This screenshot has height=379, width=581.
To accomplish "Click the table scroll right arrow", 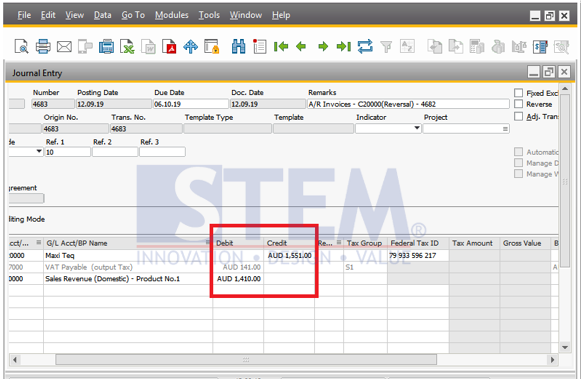I will pos(552,359).
